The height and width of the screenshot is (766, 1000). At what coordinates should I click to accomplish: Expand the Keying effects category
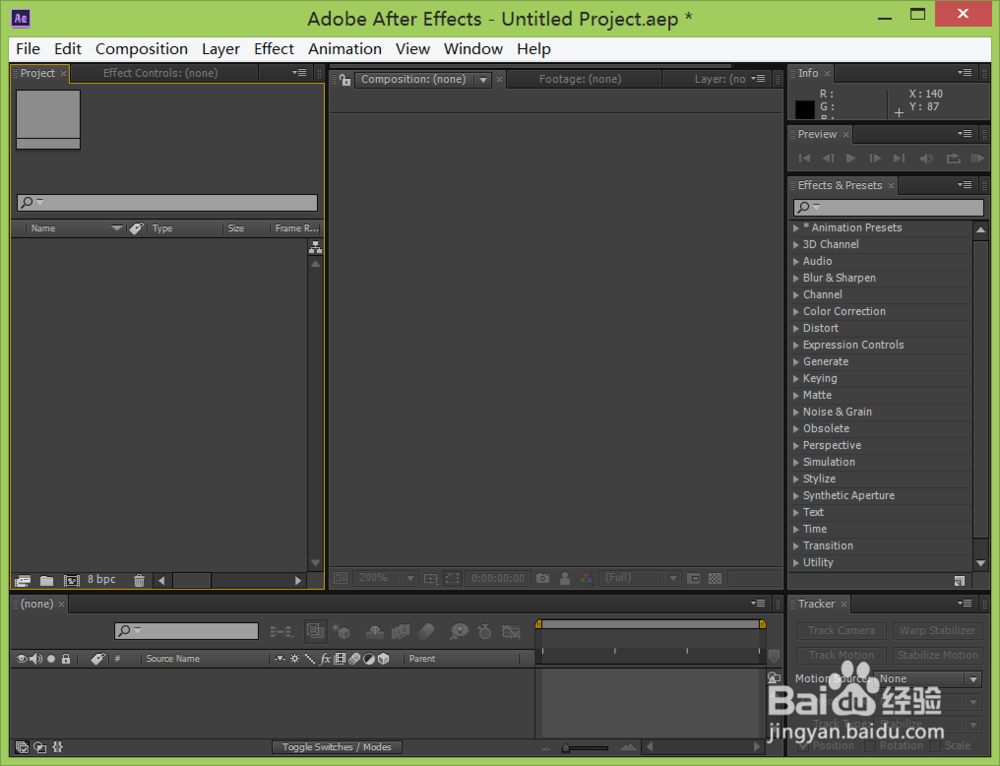(x=796, y=378)
